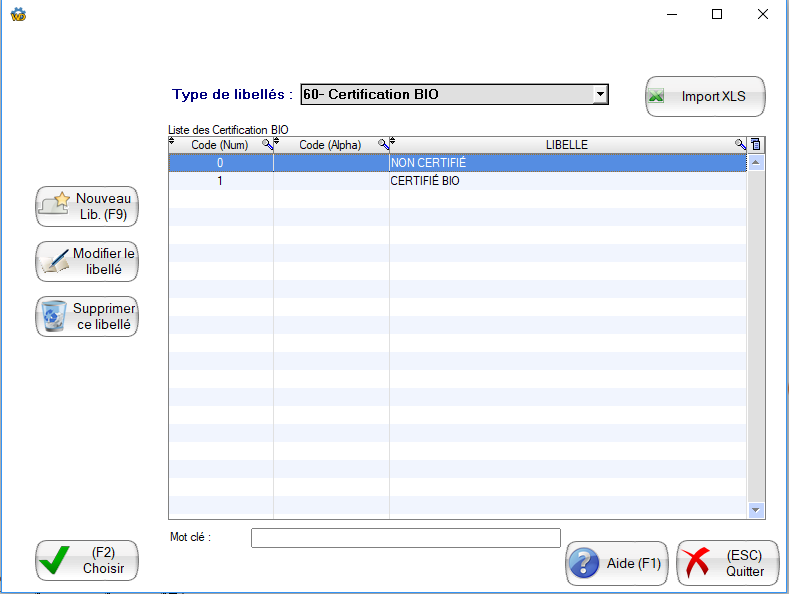Confirm selection with Choisir (F2)
Image resolution: width=789 pixels, height=594 pixels.
tap(87, 561)
